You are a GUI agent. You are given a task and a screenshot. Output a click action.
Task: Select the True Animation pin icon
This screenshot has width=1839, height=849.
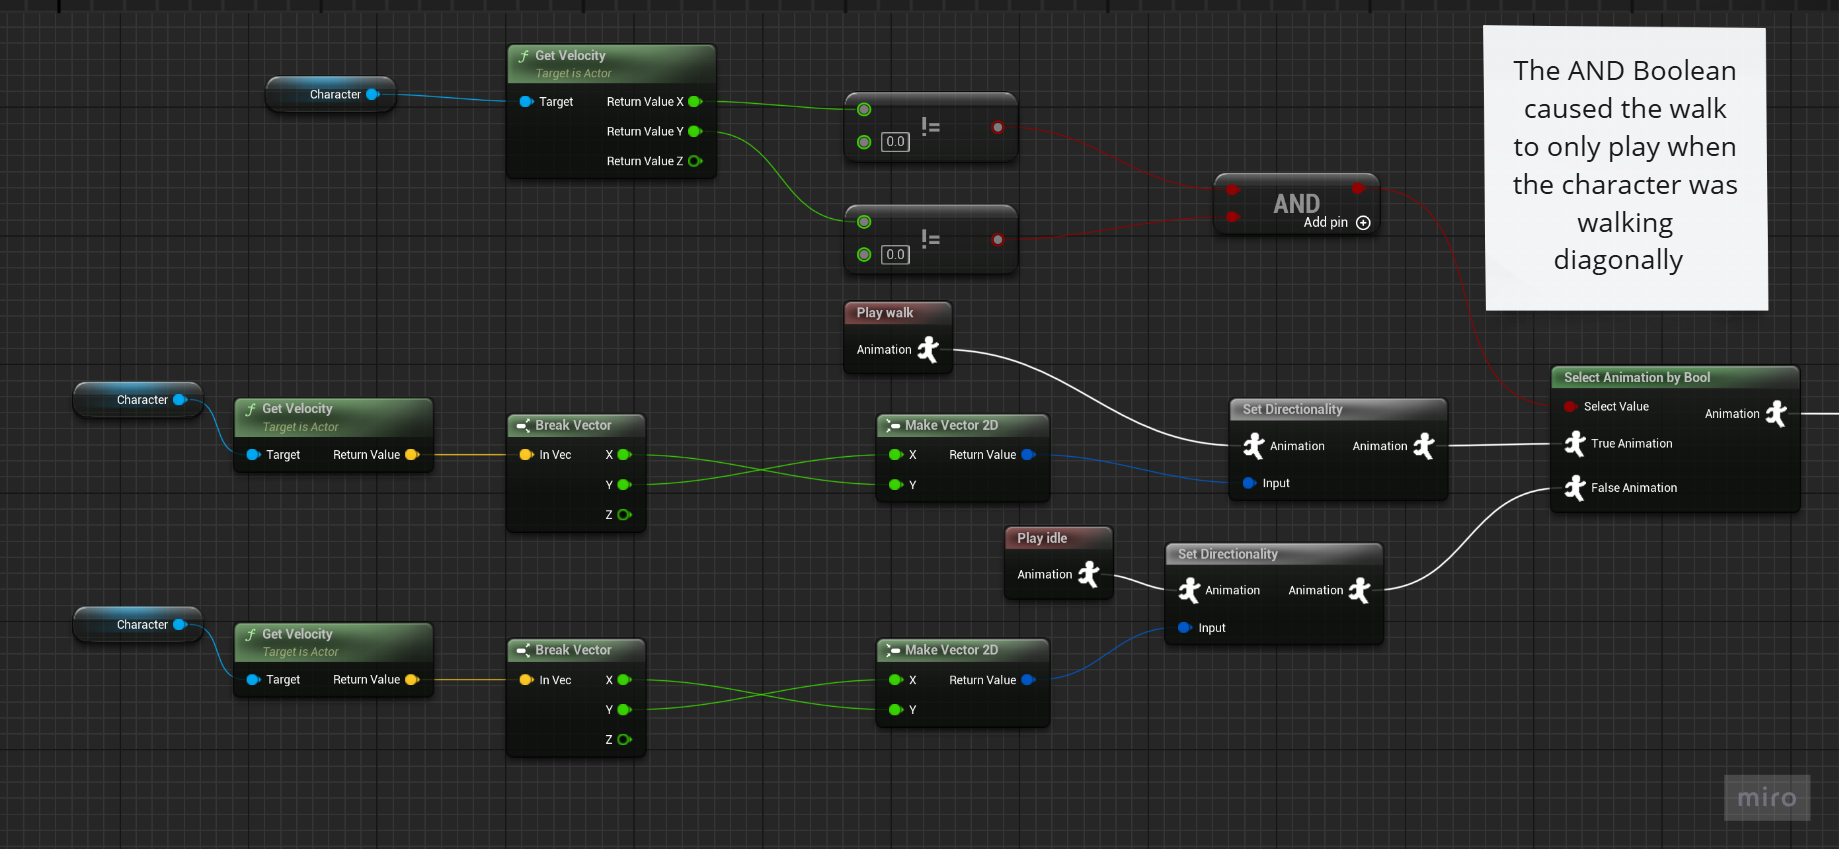coord(1575,443)
